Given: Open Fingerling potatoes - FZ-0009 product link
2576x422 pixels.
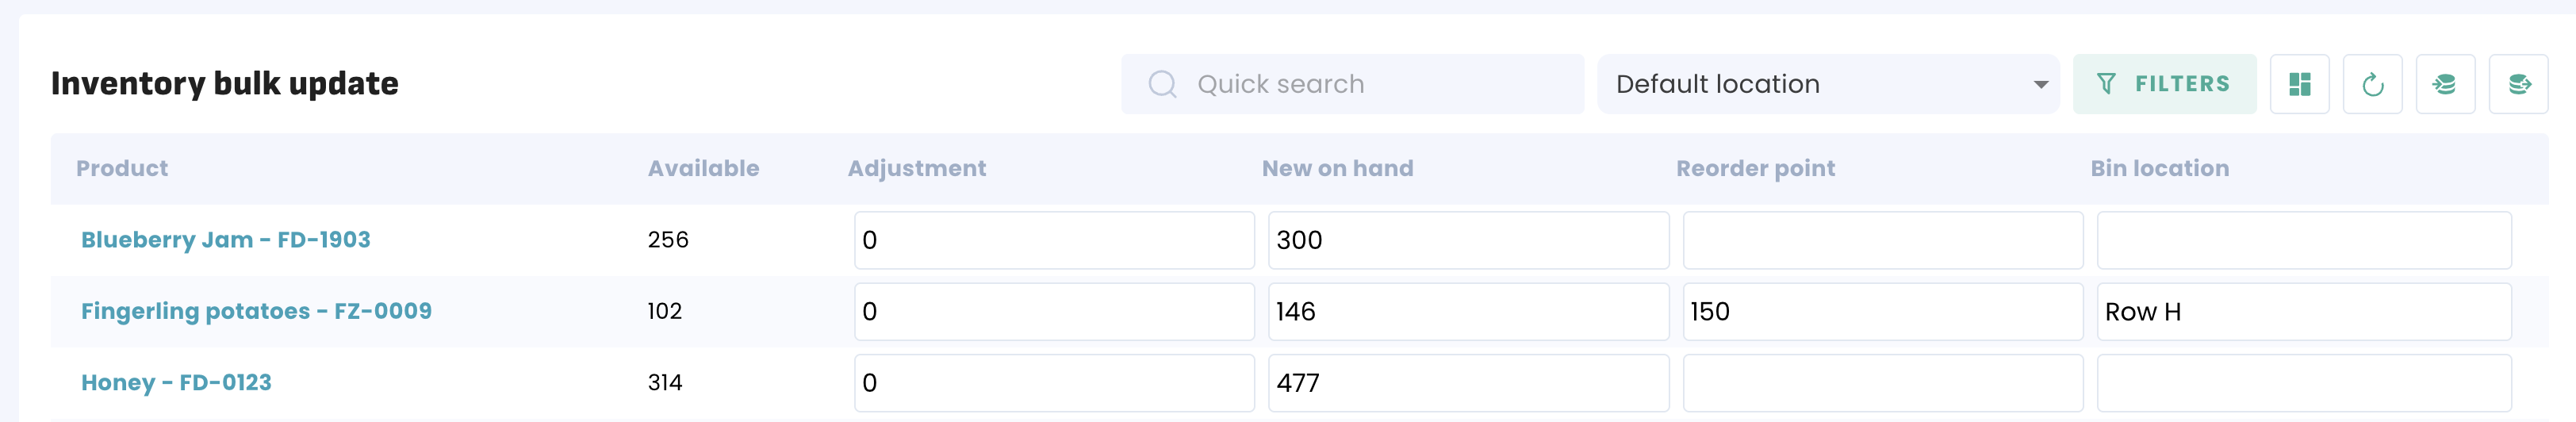Looking at the screenshot, I should (x=256, y=311).
